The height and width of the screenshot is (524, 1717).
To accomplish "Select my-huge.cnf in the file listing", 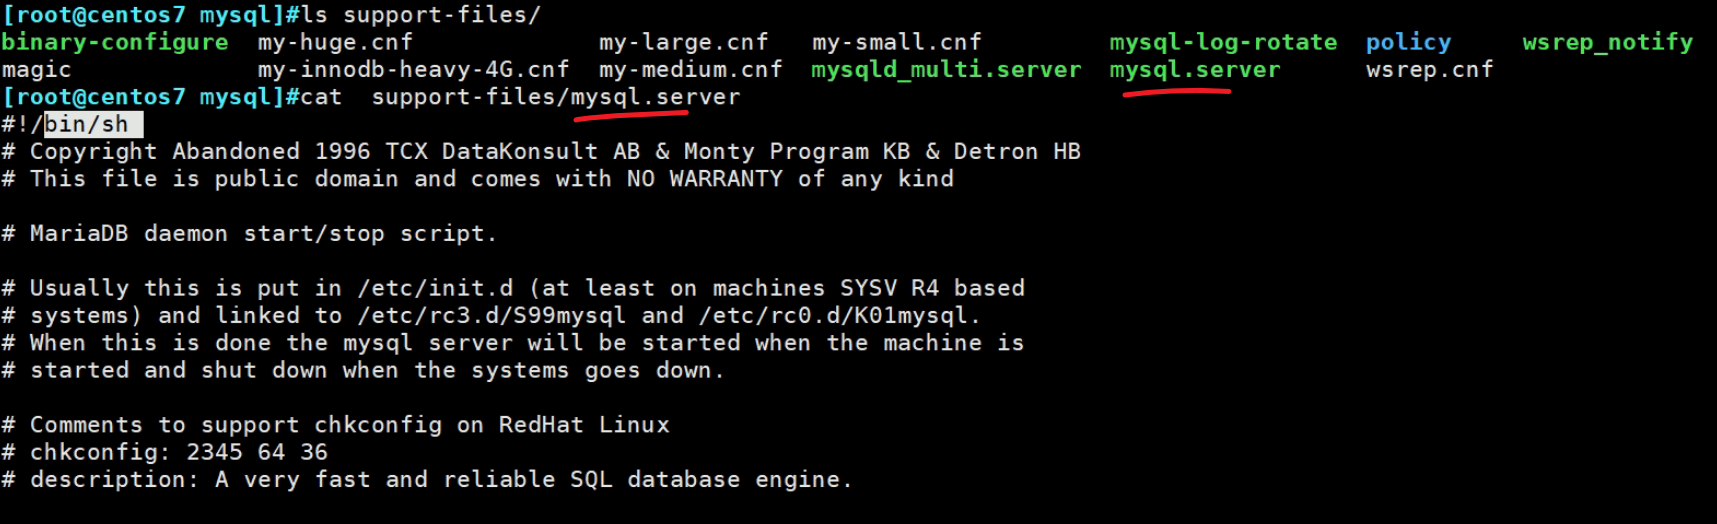I will [x=335, y=42].
